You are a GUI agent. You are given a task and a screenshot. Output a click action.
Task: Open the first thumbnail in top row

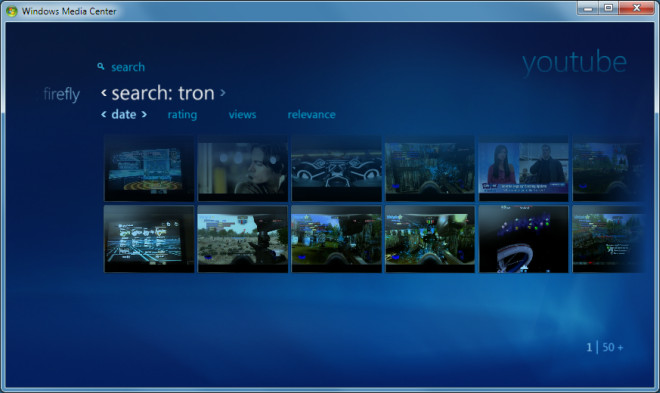point(149,168)
